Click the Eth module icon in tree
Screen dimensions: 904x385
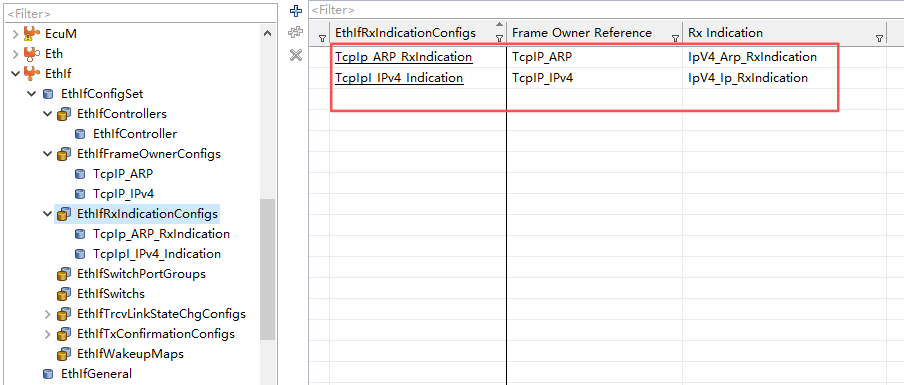32,54
